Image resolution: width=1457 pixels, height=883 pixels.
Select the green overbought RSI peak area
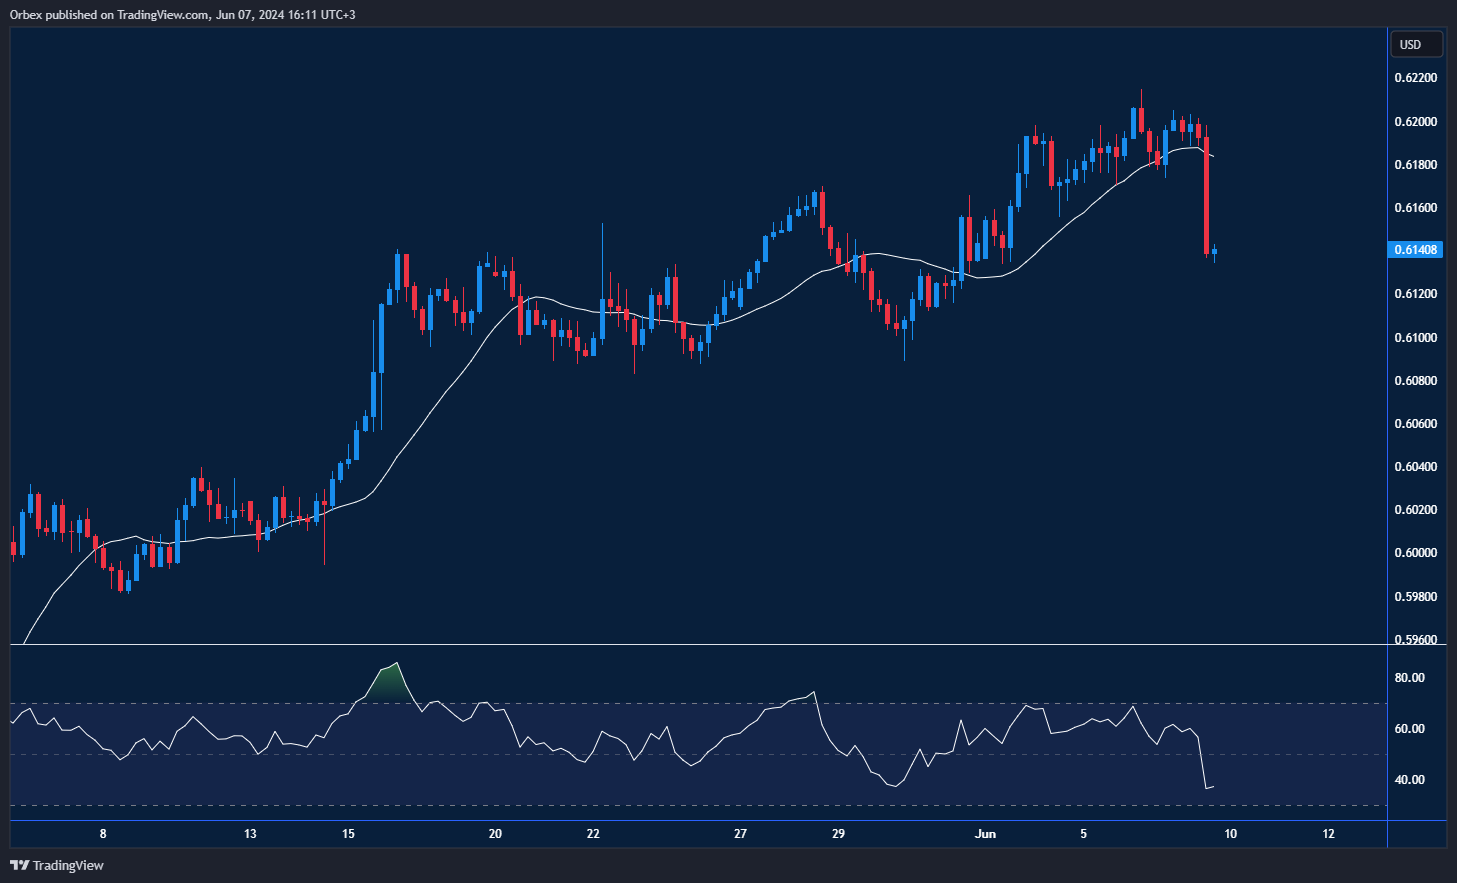click(x=388, y=684)
